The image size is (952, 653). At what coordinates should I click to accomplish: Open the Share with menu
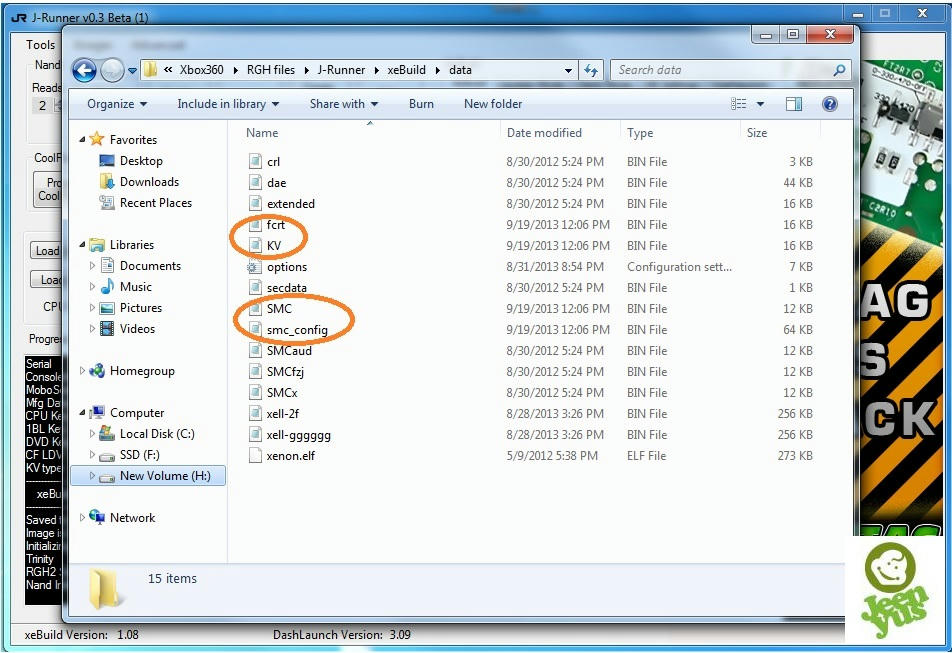[x=343, y=104]
